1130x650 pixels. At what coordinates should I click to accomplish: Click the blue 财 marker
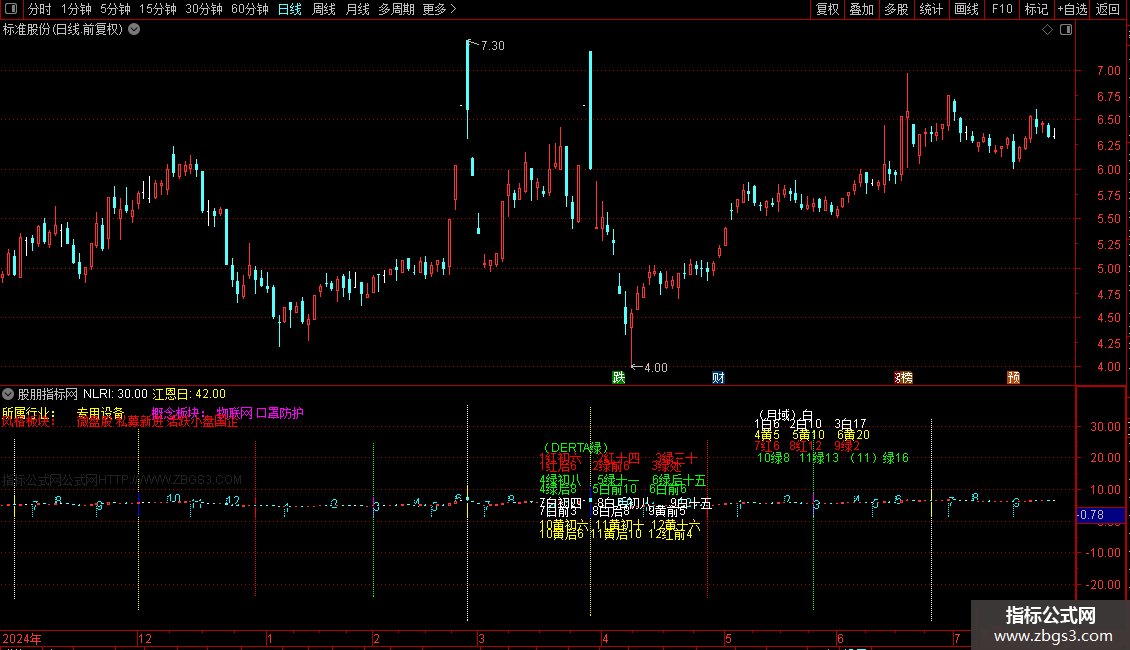pos(718,378)
